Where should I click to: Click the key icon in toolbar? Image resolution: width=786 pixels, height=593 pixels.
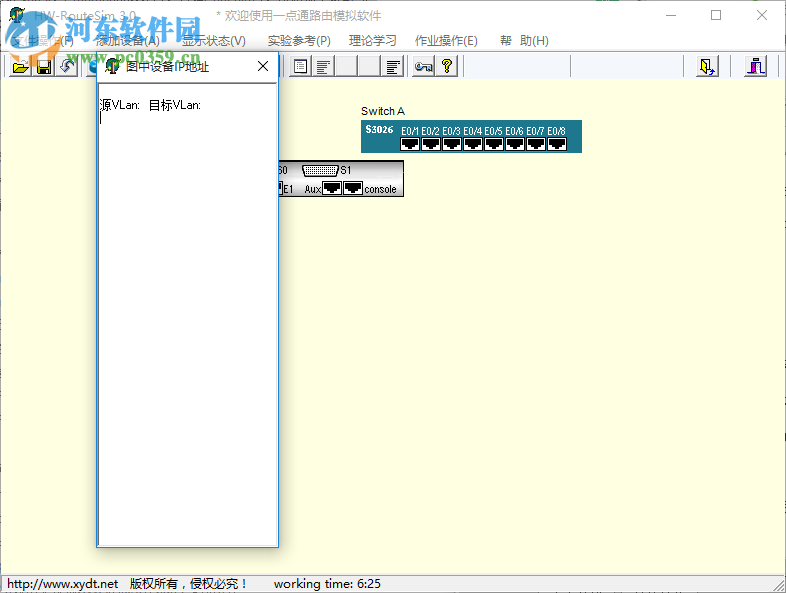point(424,67)
